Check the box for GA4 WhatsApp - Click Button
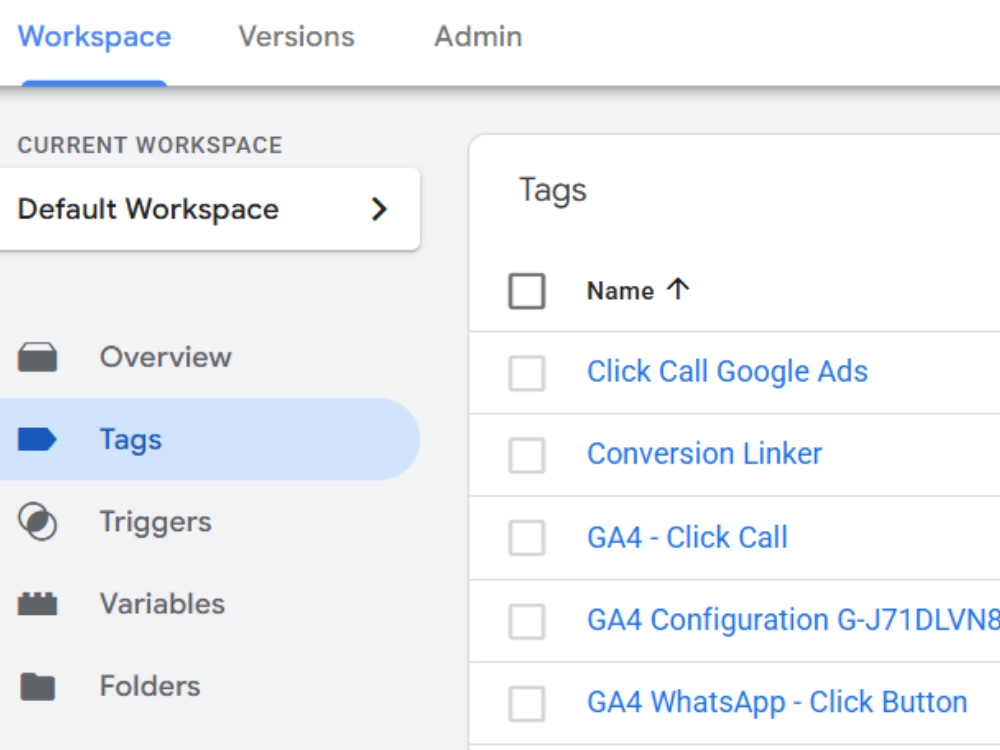This screenshot has width=1000, height=750. 527,703
